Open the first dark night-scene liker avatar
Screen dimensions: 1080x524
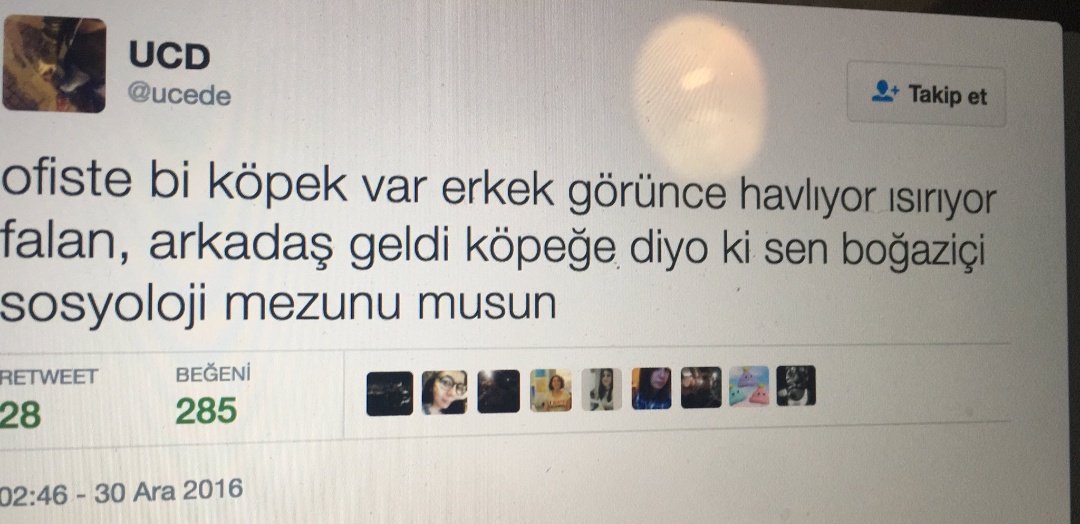point(390,393)
